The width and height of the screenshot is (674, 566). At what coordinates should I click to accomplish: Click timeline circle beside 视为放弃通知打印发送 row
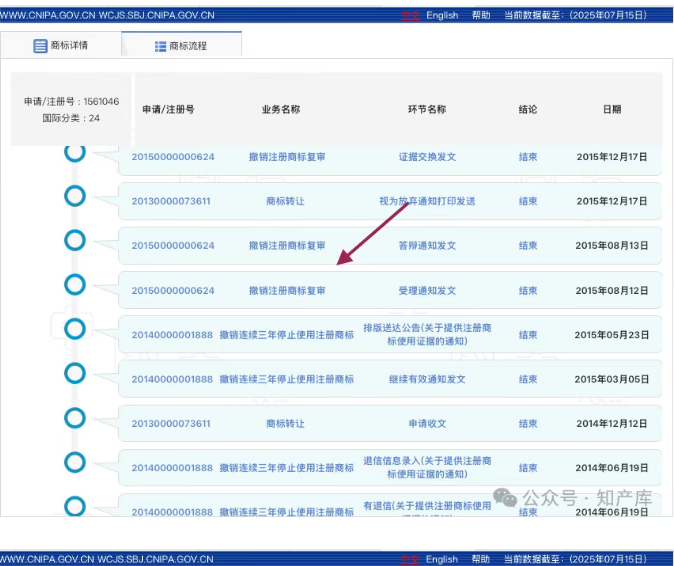(75, 196)
